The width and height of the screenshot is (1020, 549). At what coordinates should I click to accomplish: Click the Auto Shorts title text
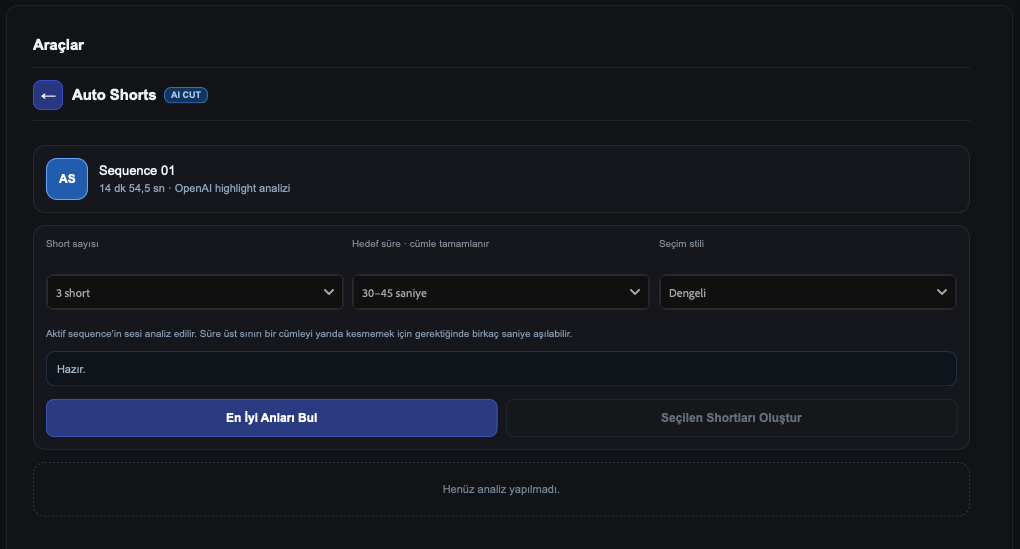coord(114,95)
